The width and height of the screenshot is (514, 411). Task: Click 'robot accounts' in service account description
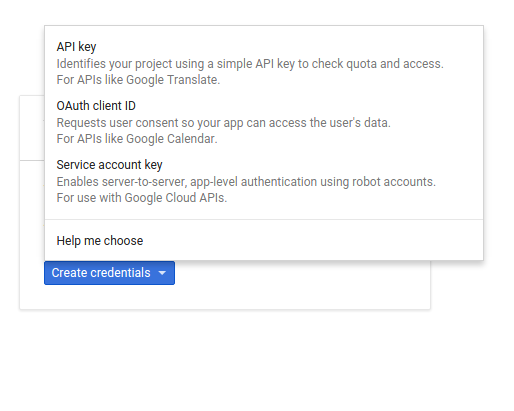tap(394, 182)
